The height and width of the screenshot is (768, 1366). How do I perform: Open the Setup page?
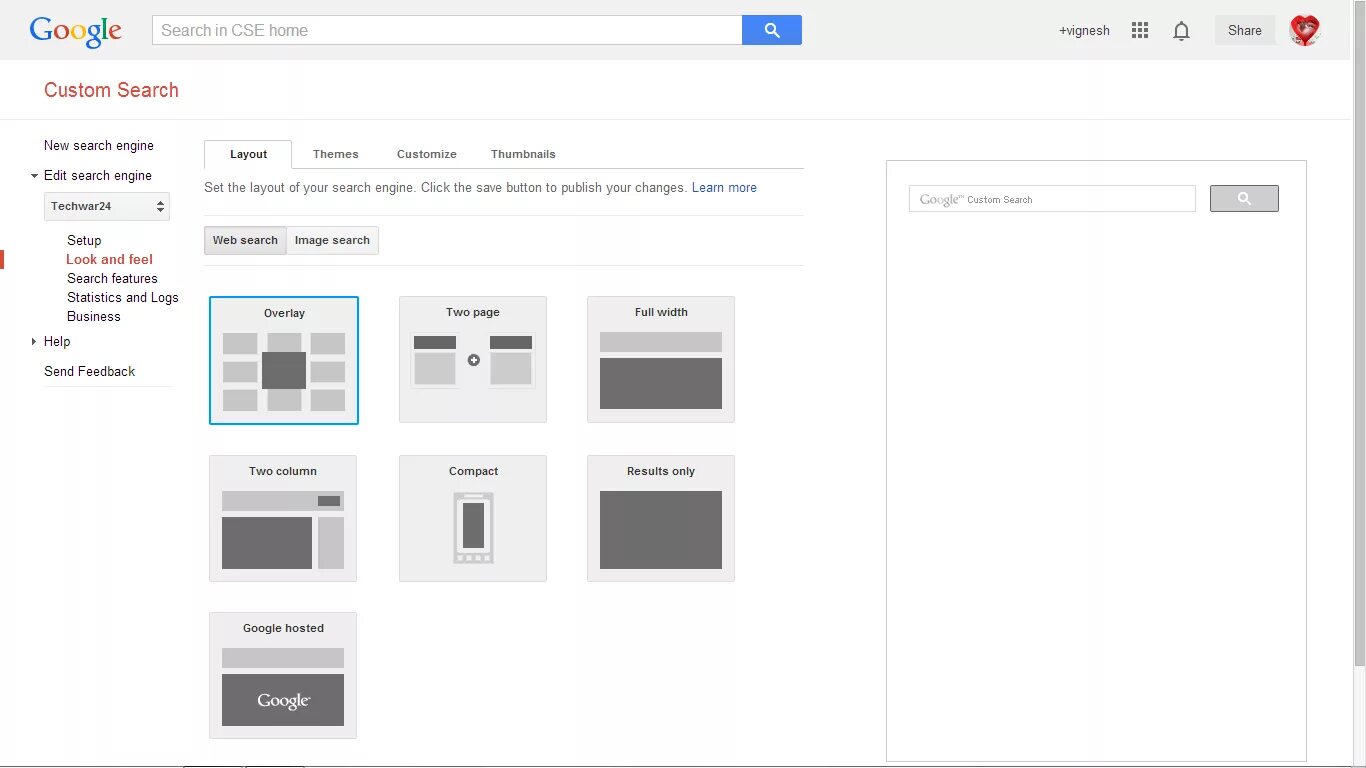pyautogui.click(x=84, y=240)
